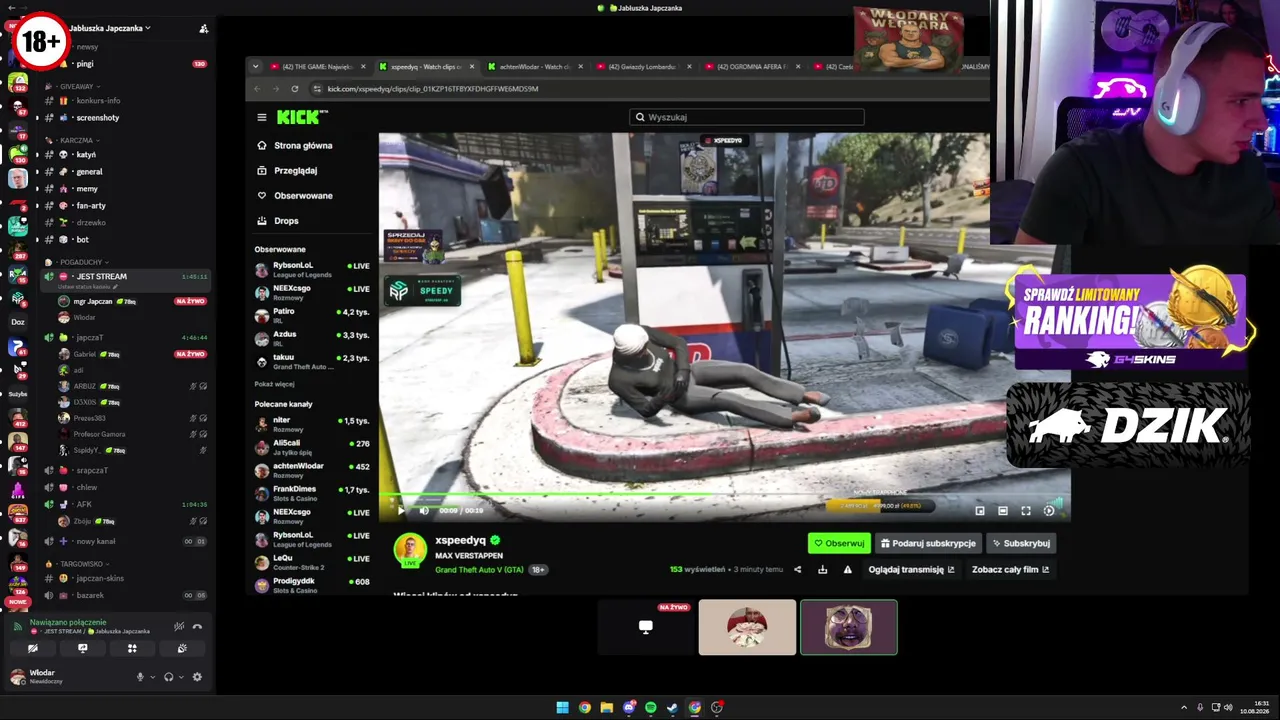Screen dimensions: 1280x720
Task: Expand Pokaż więcej in followed channels
Action: pos(274,384)
